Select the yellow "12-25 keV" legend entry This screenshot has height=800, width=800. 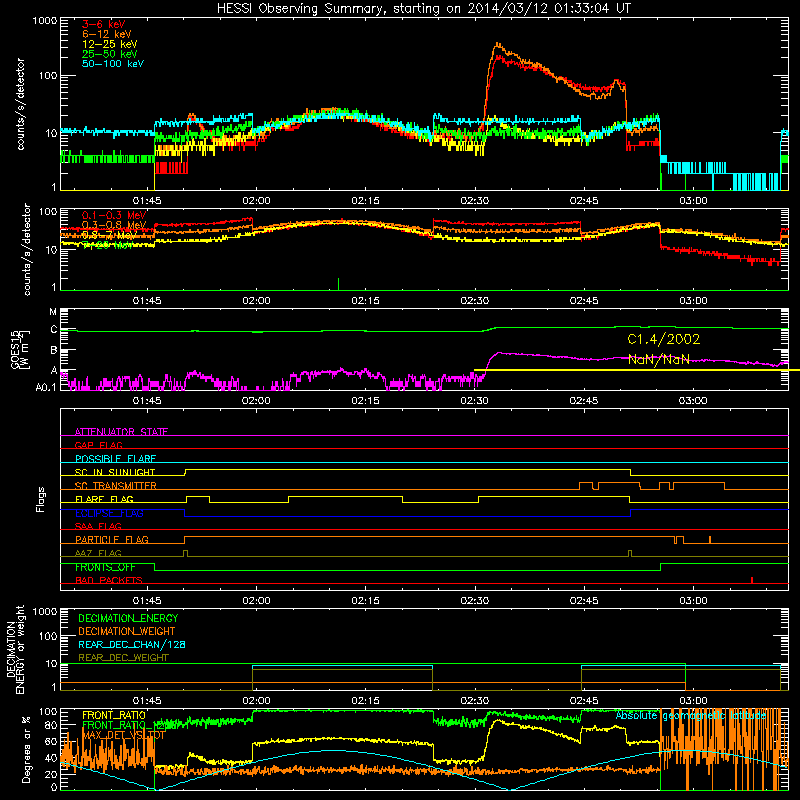coord(110,44)
